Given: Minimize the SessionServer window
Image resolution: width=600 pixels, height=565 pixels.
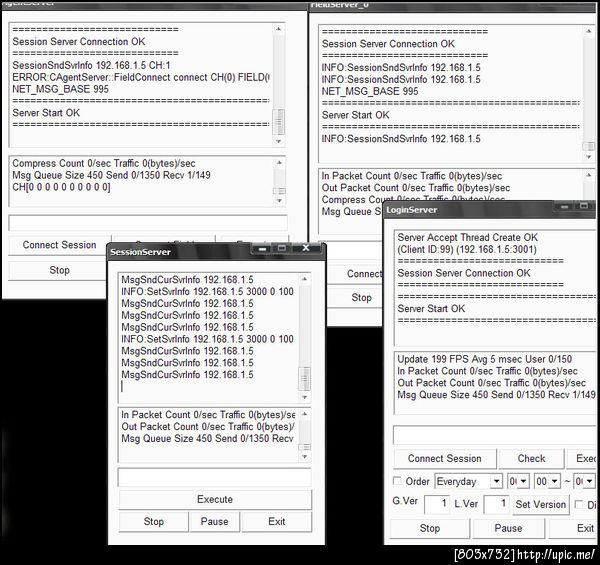Looking at the screenshot, I should tap(262, 249).
